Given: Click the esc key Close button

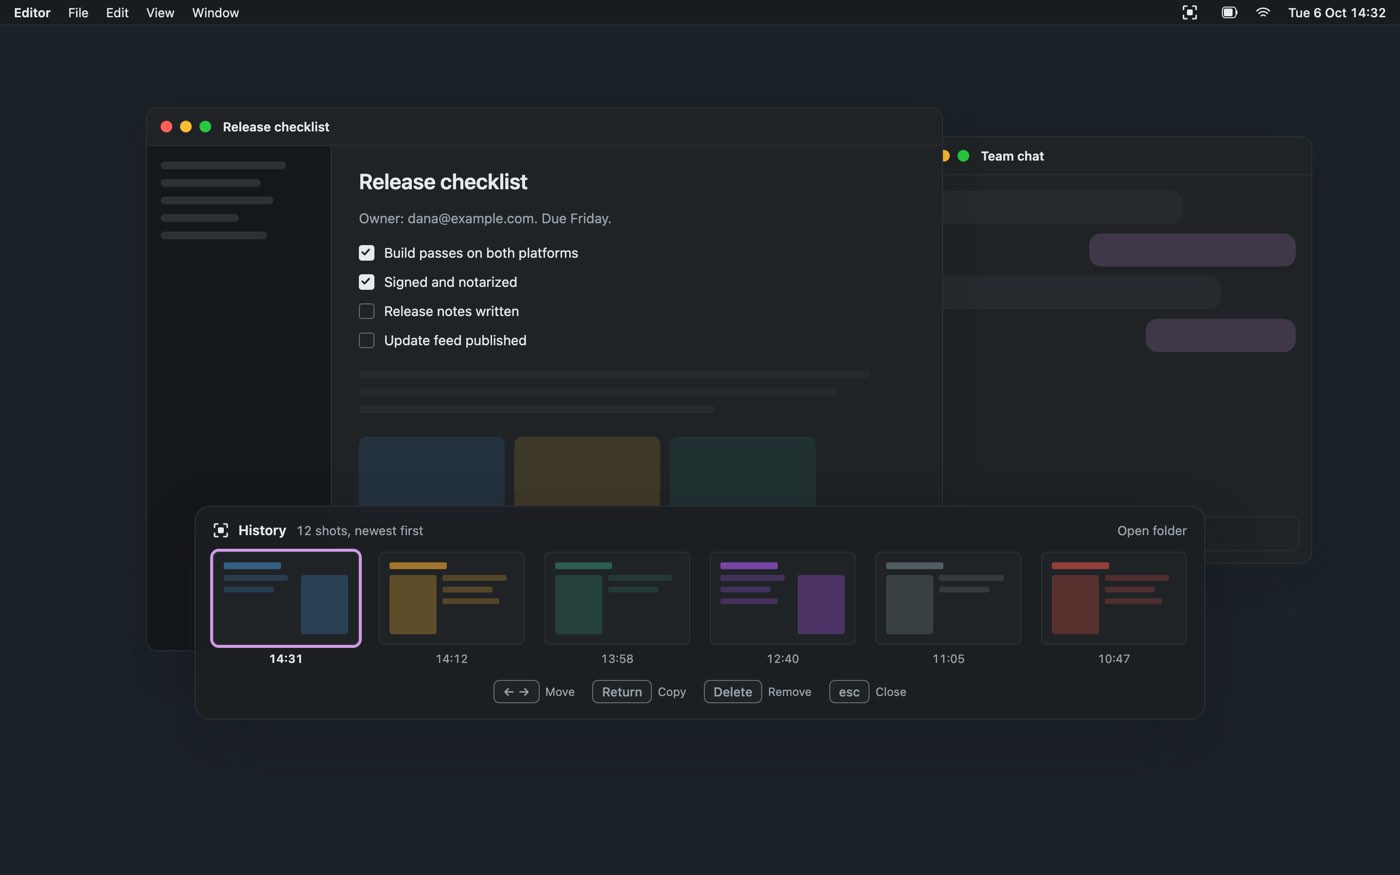Looking at the screenshot, I should click(x=849, y=692).
